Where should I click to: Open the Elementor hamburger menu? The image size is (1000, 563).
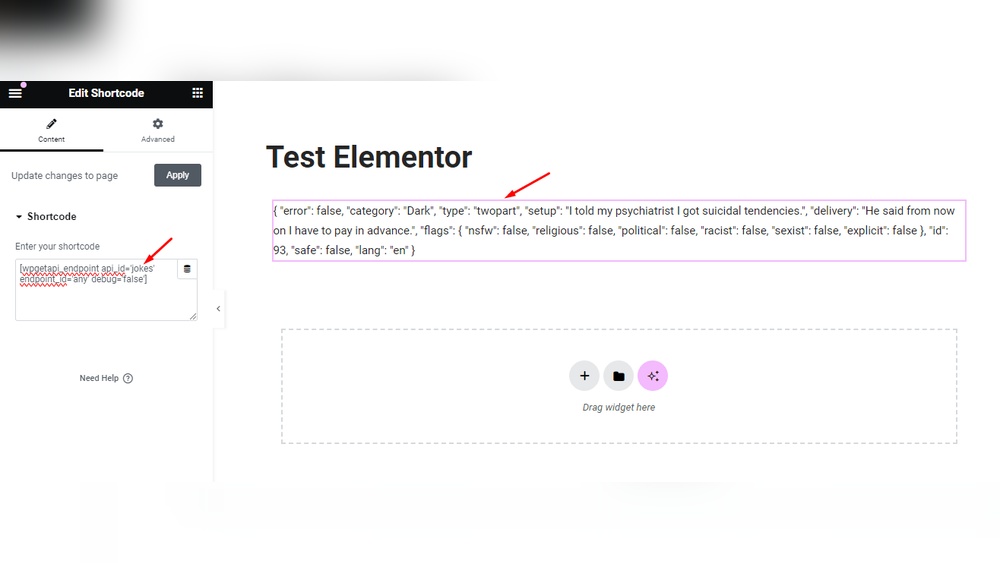(15, 93)
